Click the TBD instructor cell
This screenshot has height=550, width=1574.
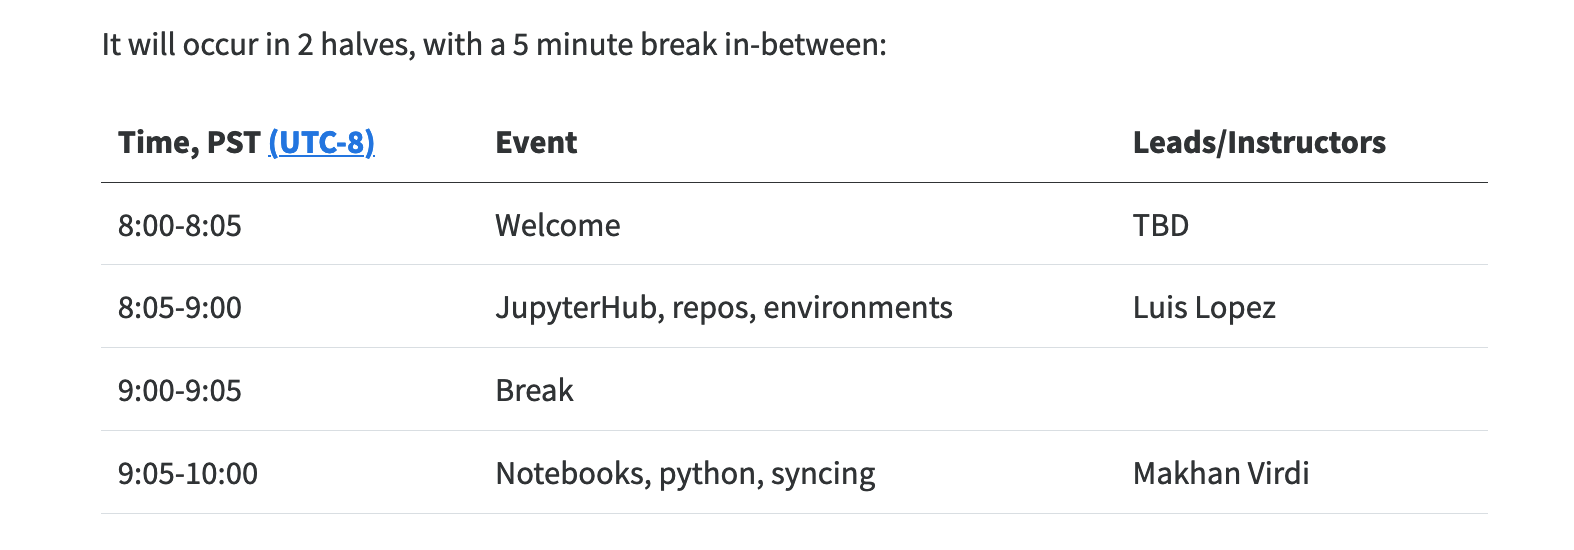pos(1161,226)
